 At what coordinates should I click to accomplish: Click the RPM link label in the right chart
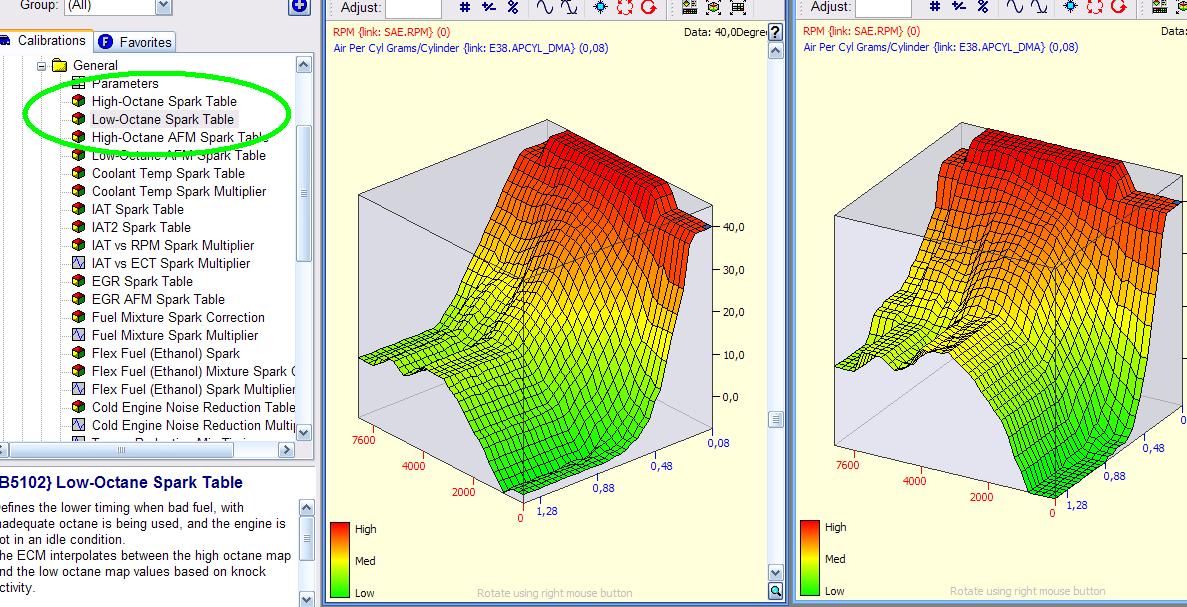[x=861, y=32]
